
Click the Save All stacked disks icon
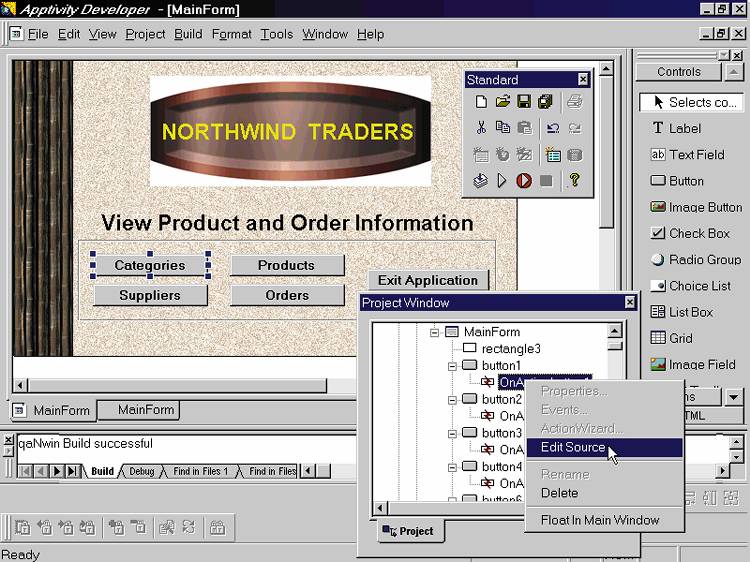point(545,101)
